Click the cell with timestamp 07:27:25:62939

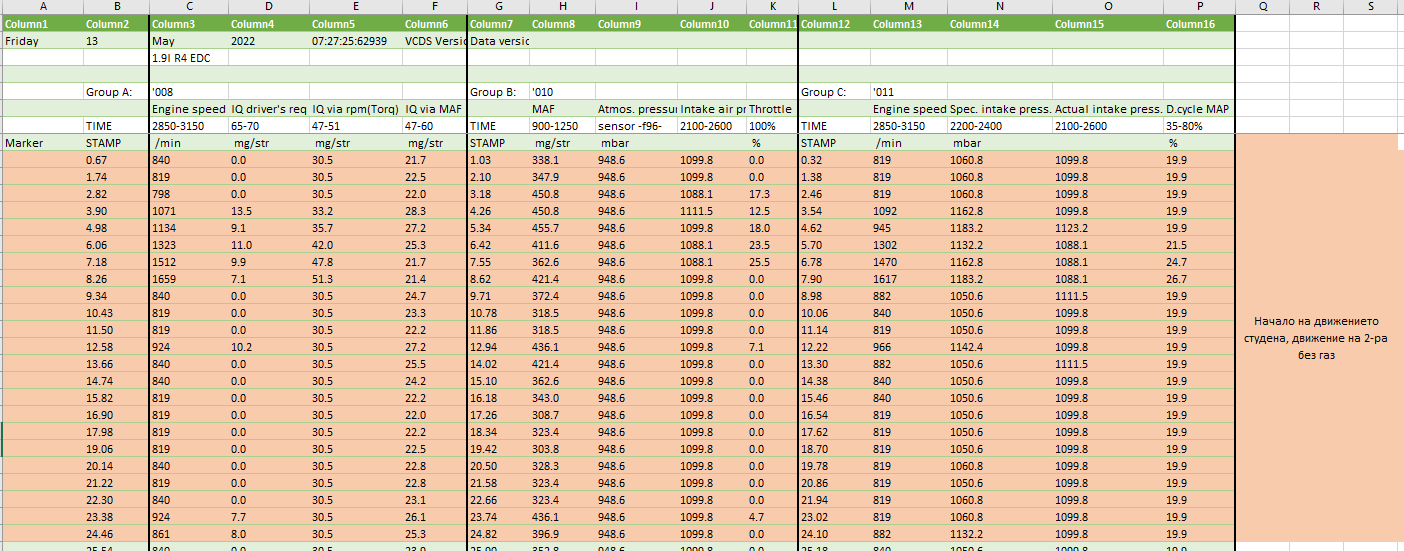(354, 41)
